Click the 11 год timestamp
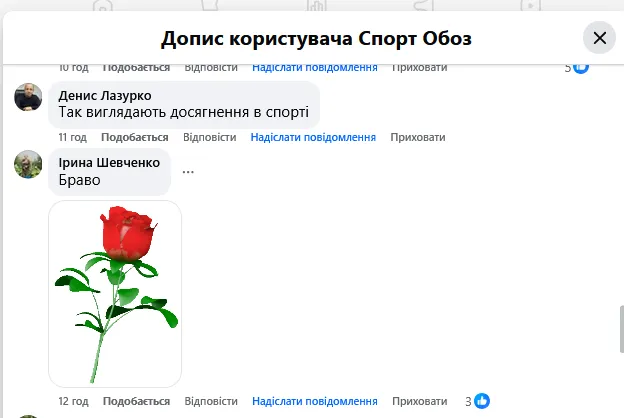Screen dimensions: 624x418 [x=72, y=137]
